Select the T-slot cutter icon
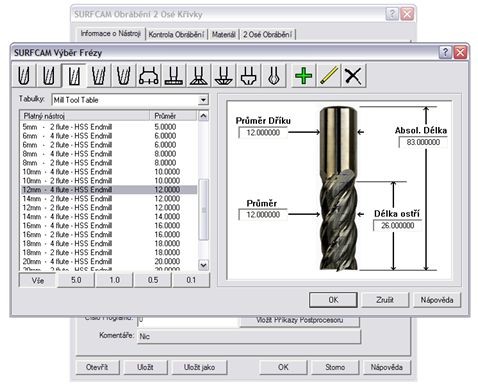The image size is (478, 386). click(x=174, y=76)
